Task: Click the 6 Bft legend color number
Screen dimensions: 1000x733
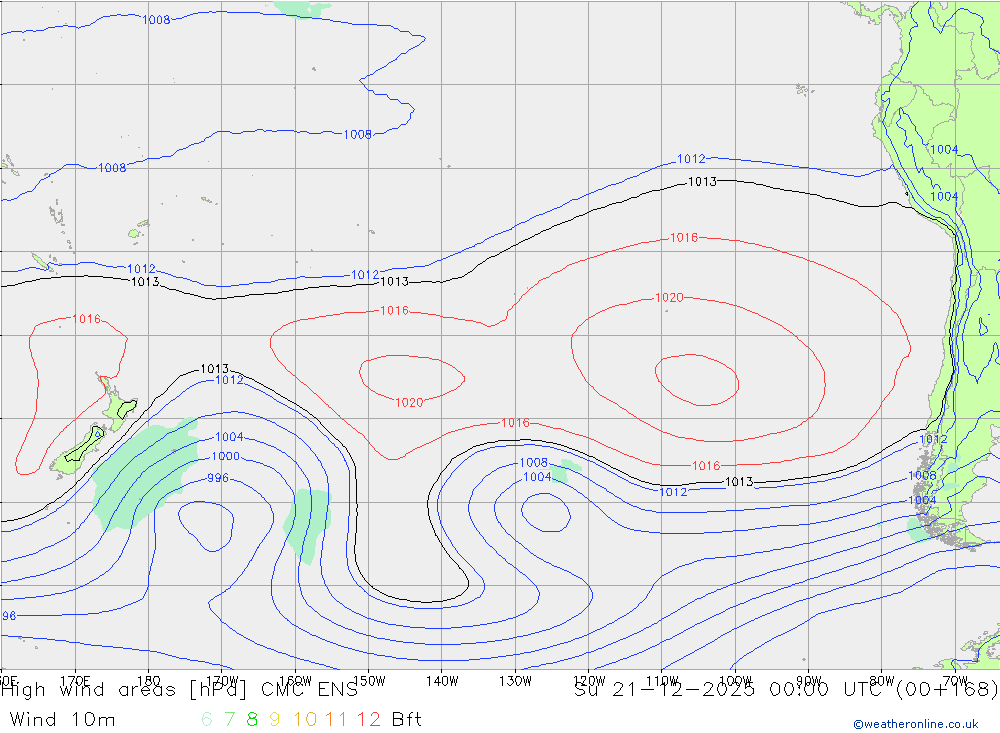Action: coord(206,719)
